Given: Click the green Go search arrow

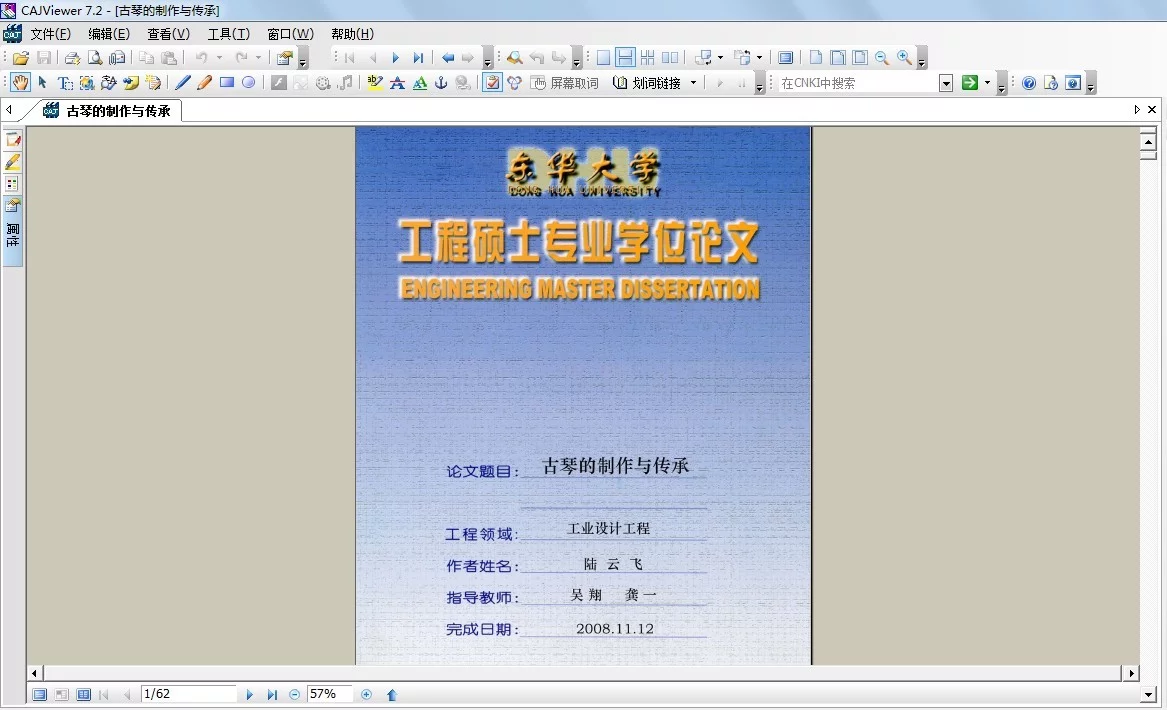Looking at the screenshot, I should 970,83.
